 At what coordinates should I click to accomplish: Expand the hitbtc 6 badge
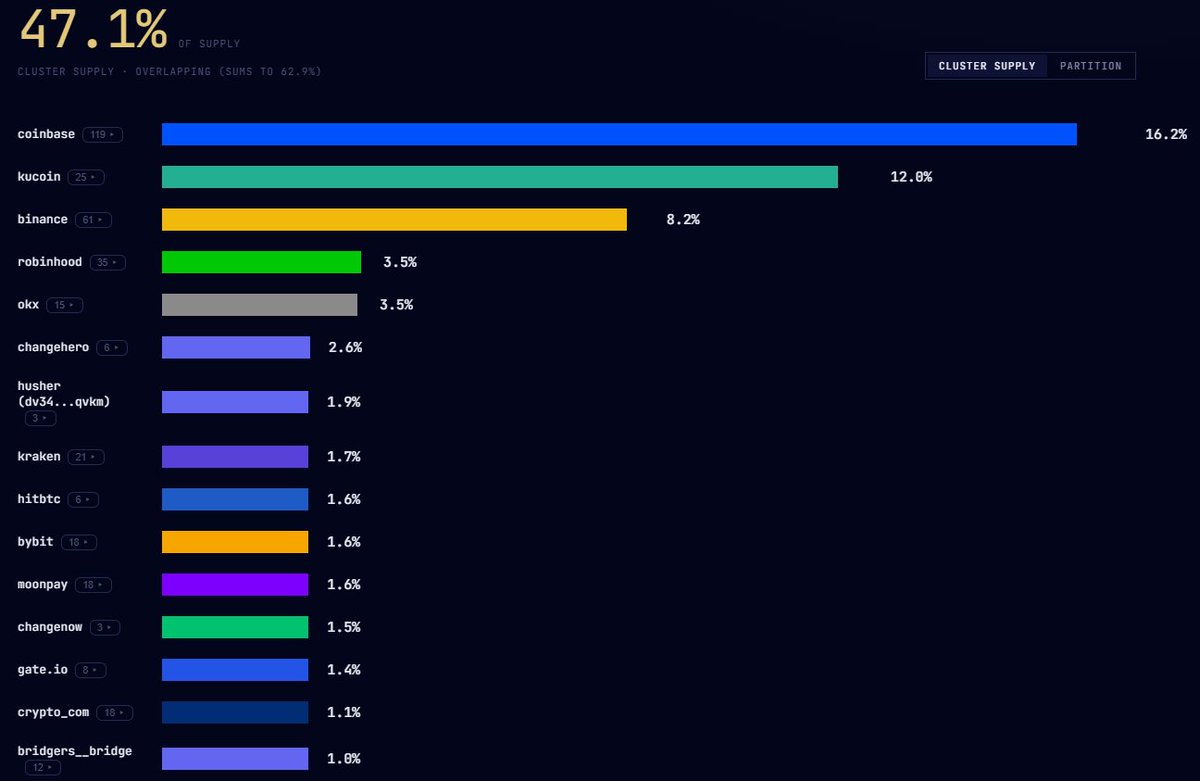[x=83, y=500]
